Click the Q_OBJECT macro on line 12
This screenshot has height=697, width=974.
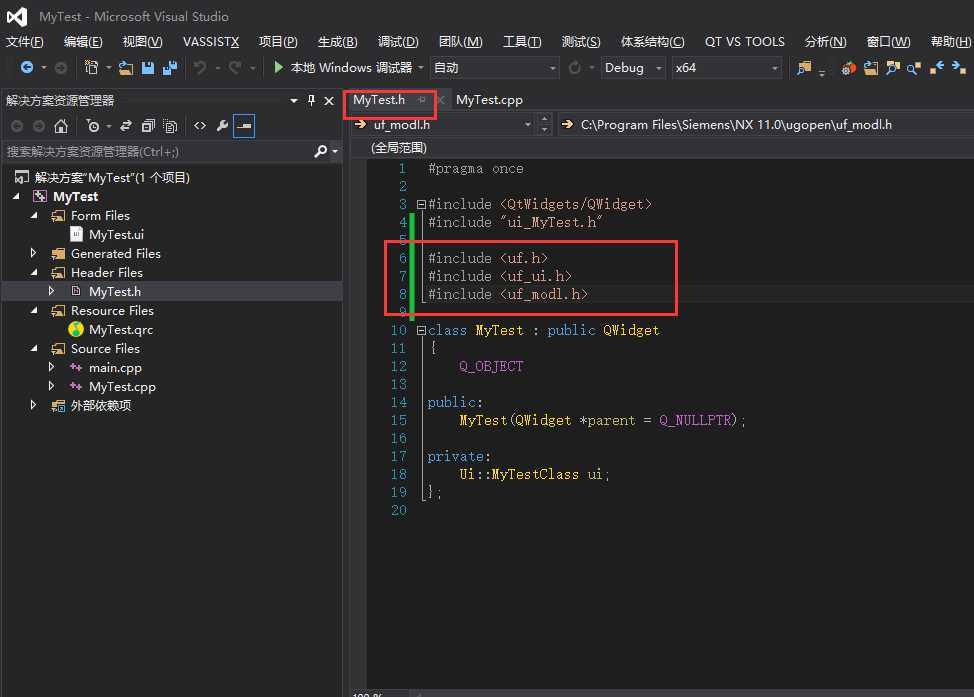(491, 366)
